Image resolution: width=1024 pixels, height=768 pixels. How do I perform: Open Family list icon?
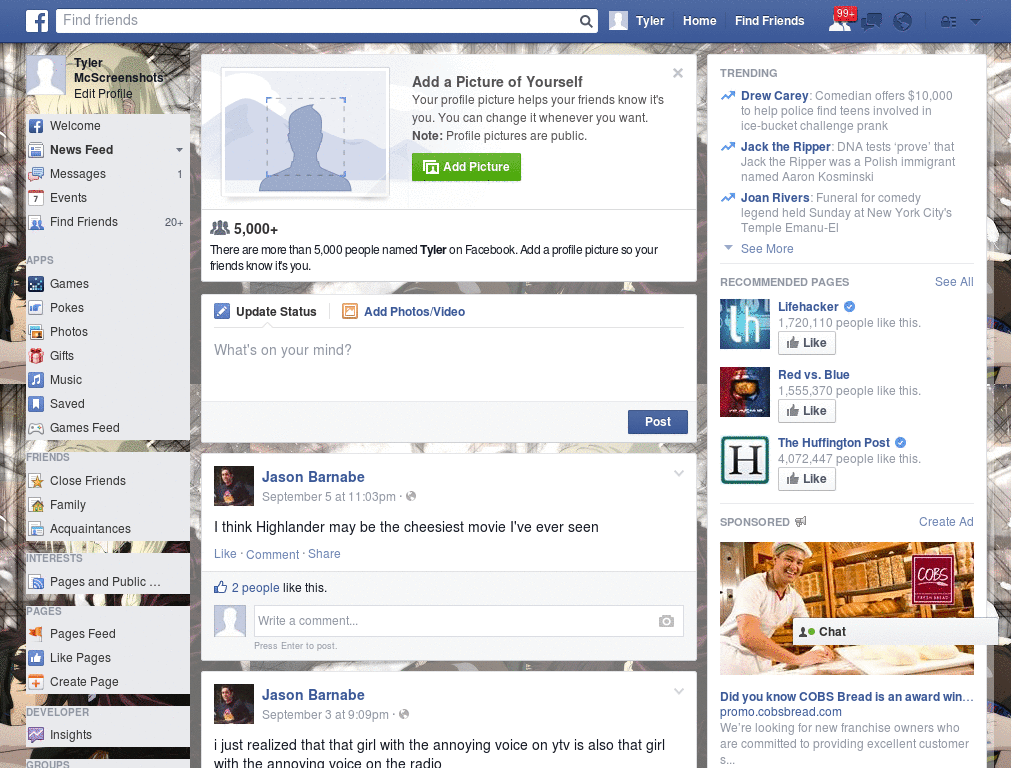pyautogui.click(x=36, y=505)
